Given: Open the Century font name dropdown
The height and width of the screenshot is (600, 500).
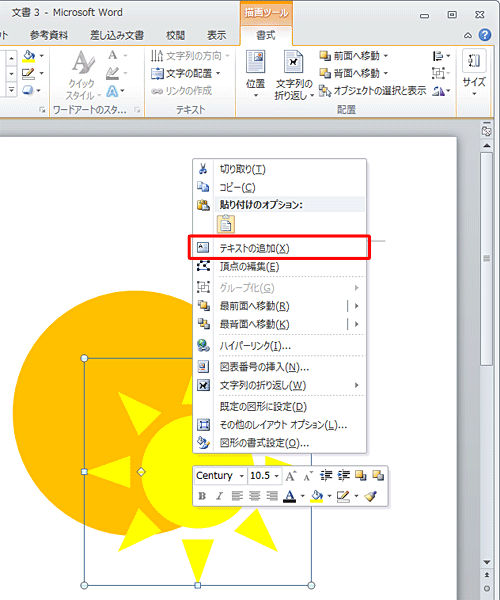Looking at the screenshot, I should coord(241,476).
